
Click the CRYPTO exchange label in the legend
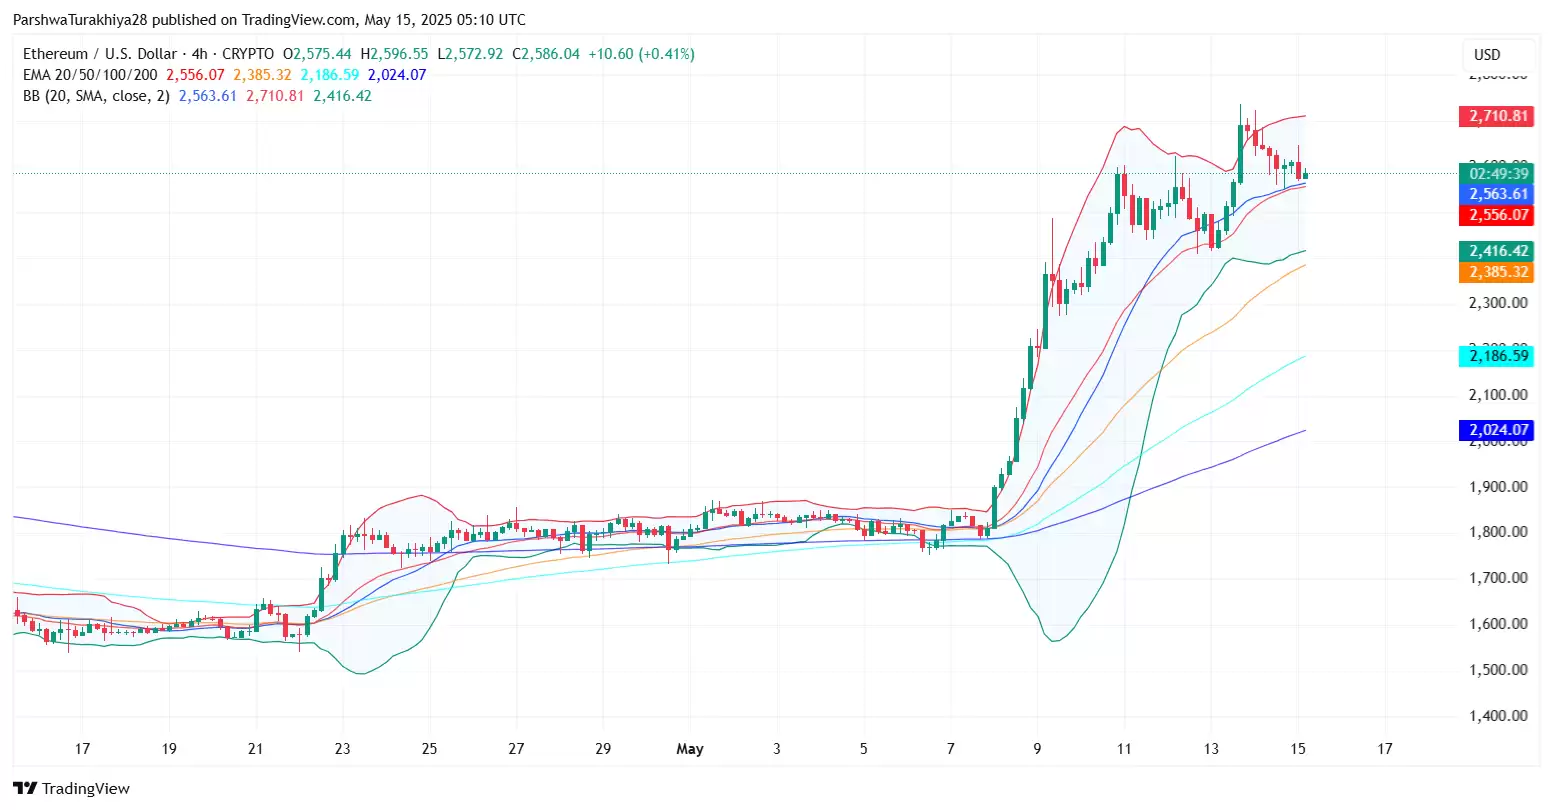(x=247, y=54)
